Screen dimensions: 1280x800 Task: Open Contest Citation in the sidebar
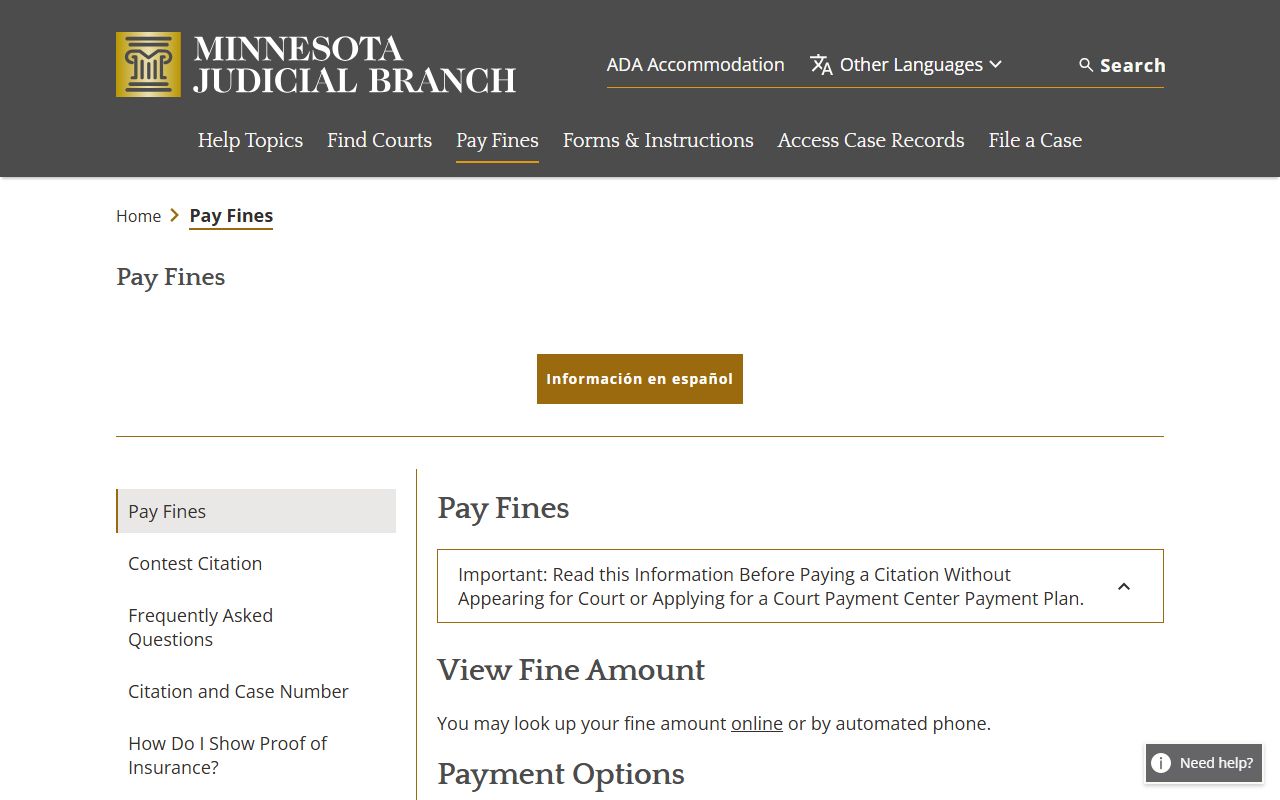click(195, 563)
